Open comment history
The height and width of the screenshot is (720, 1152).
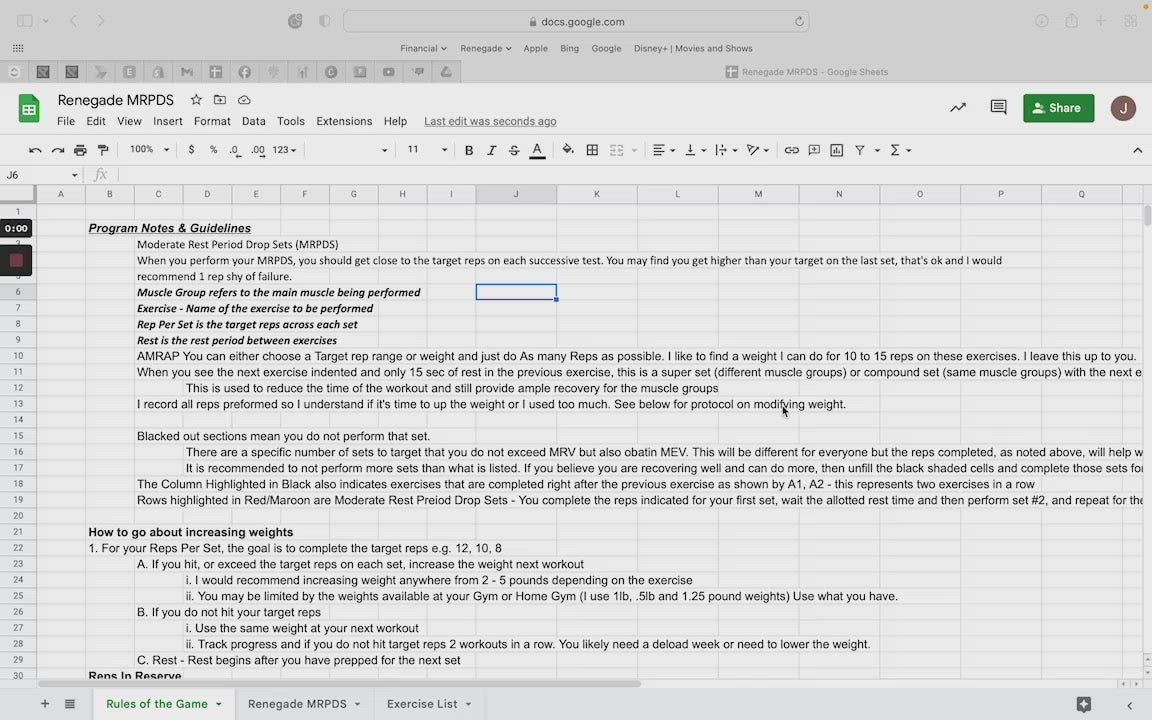(998, 108)
